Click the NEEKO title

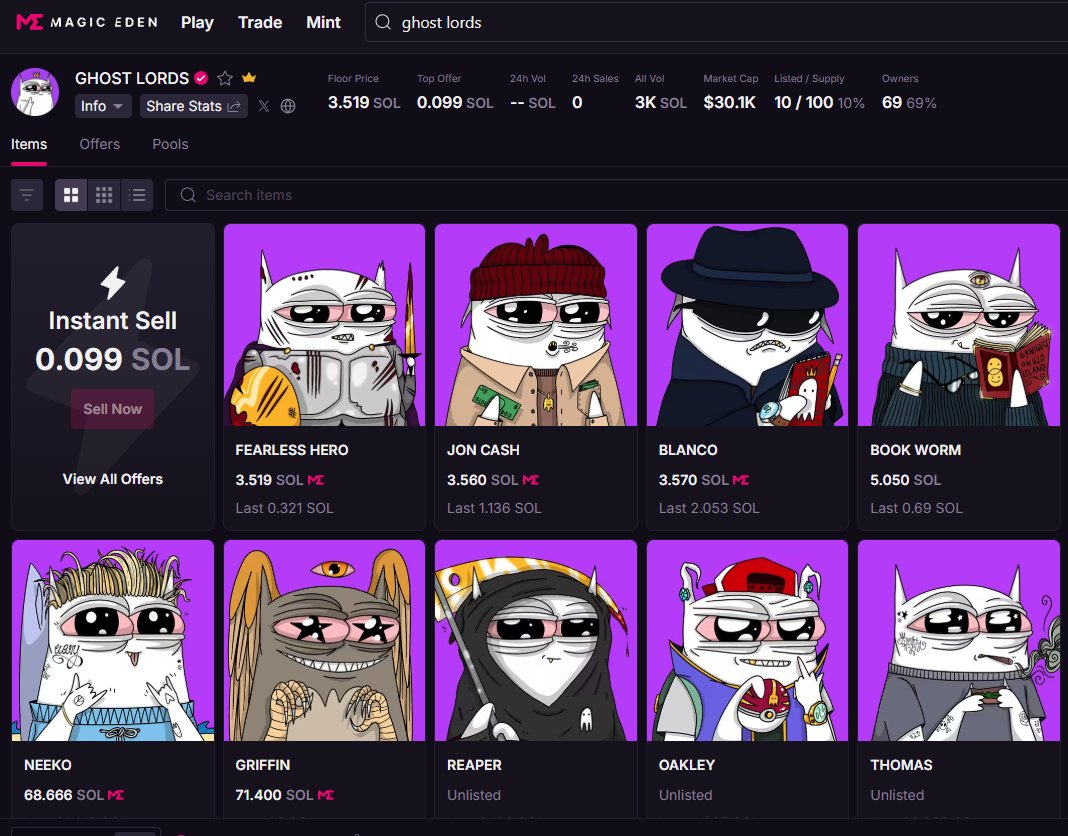(x=48, y=765)
